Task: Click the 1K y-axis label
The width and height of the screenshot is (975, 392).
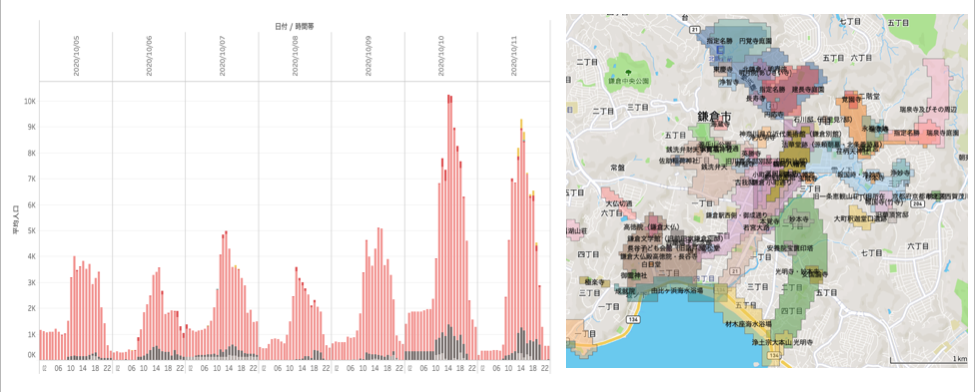Action: pos(31,334)
